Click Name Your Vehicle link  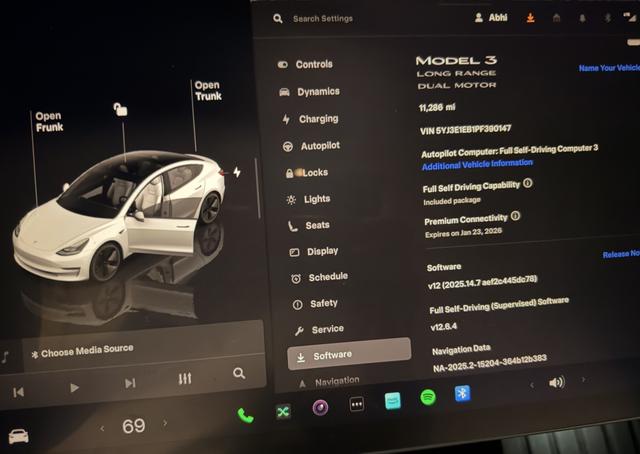(x=609, y=68)
